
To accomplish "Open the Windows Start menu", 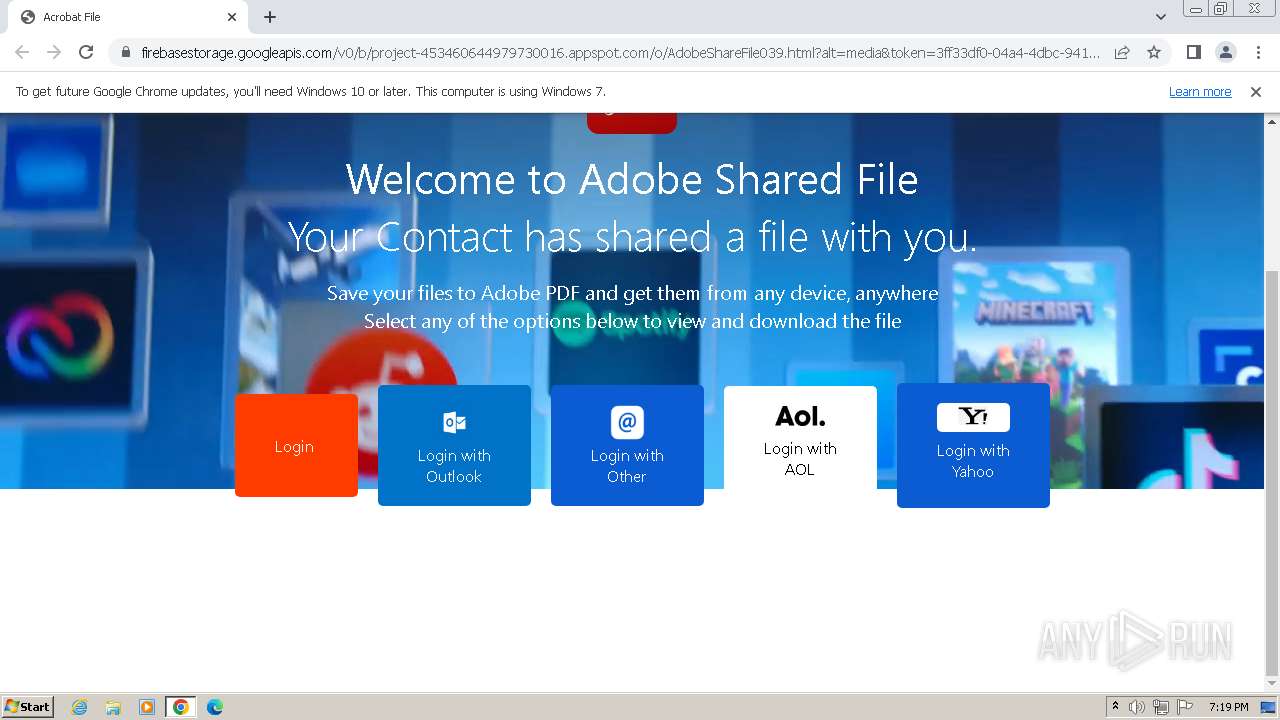I will (27, 706).
